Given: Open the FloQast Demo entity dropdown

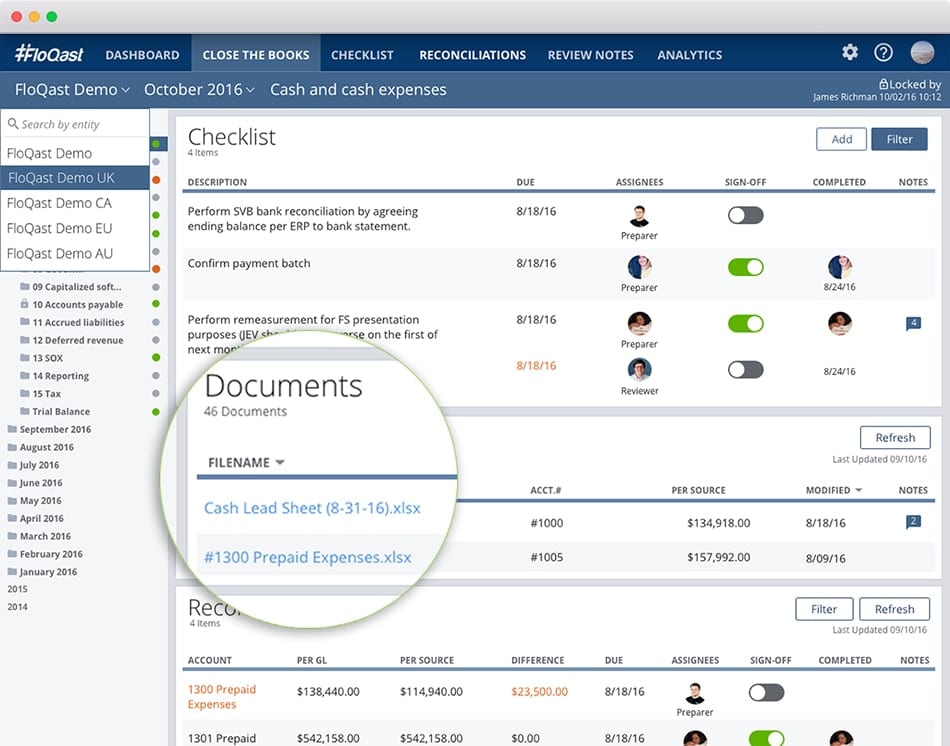Looking at the screenshot, I should (72, 90).
